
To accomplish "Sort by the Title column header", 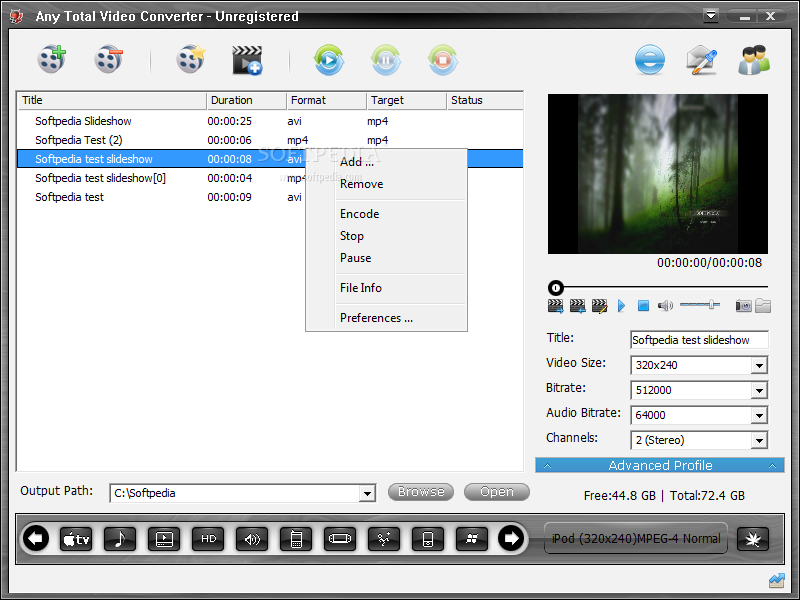I will tap(112, 101).
